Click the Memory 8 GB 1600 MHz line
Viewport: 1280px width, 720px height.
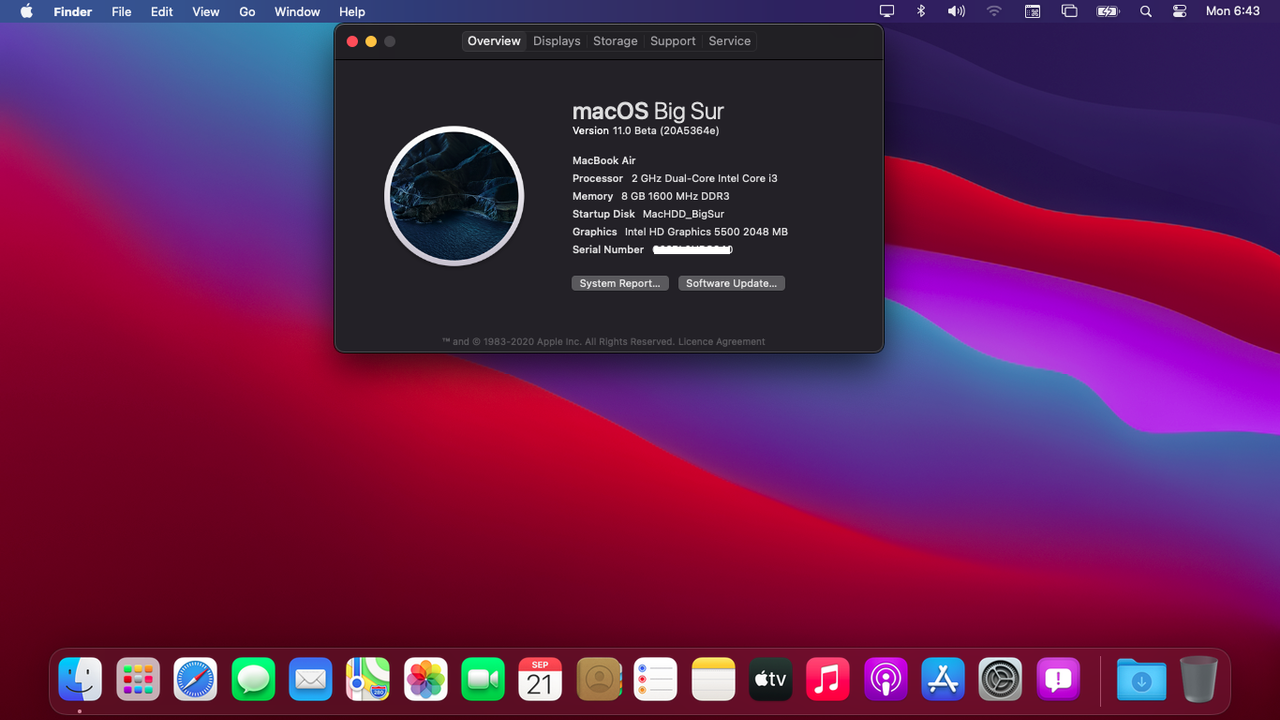[651, 196]
